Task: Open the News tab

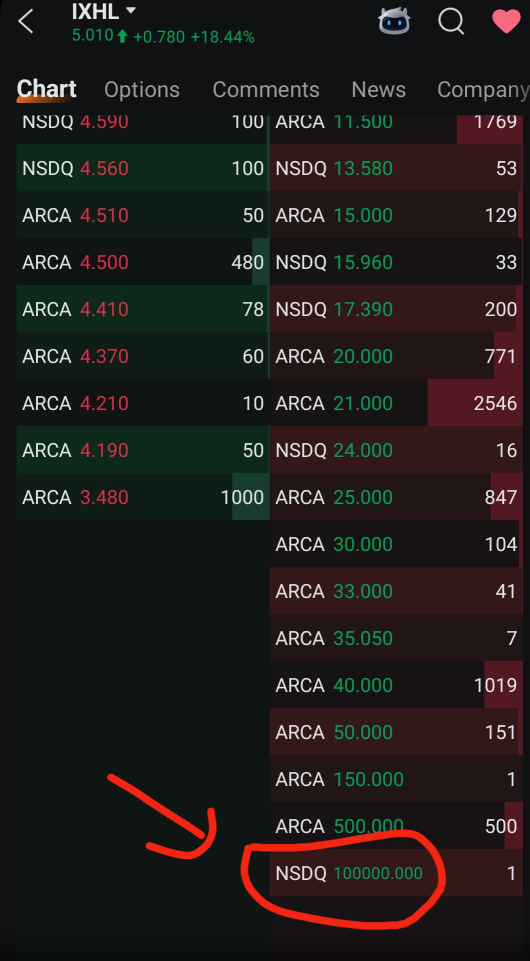Action: (379, 89)
